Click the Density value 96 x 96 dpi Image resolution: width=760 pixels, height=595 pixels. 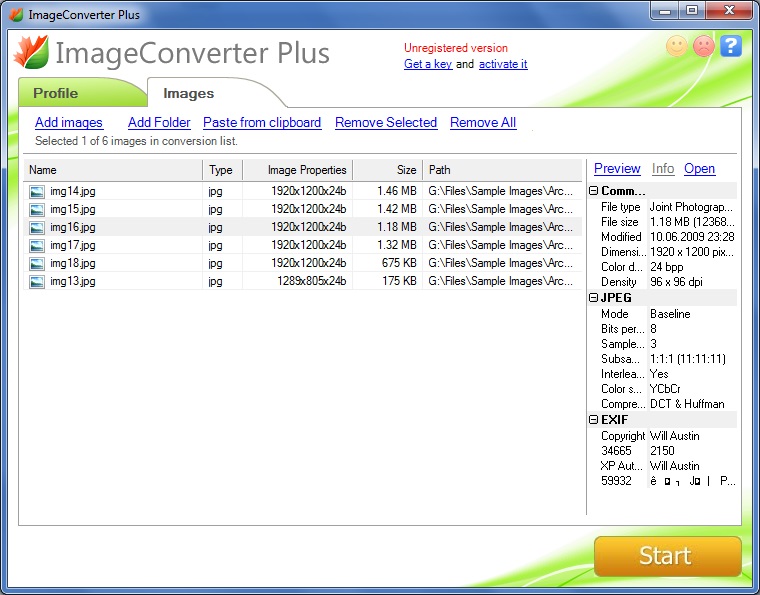point(676,282)
